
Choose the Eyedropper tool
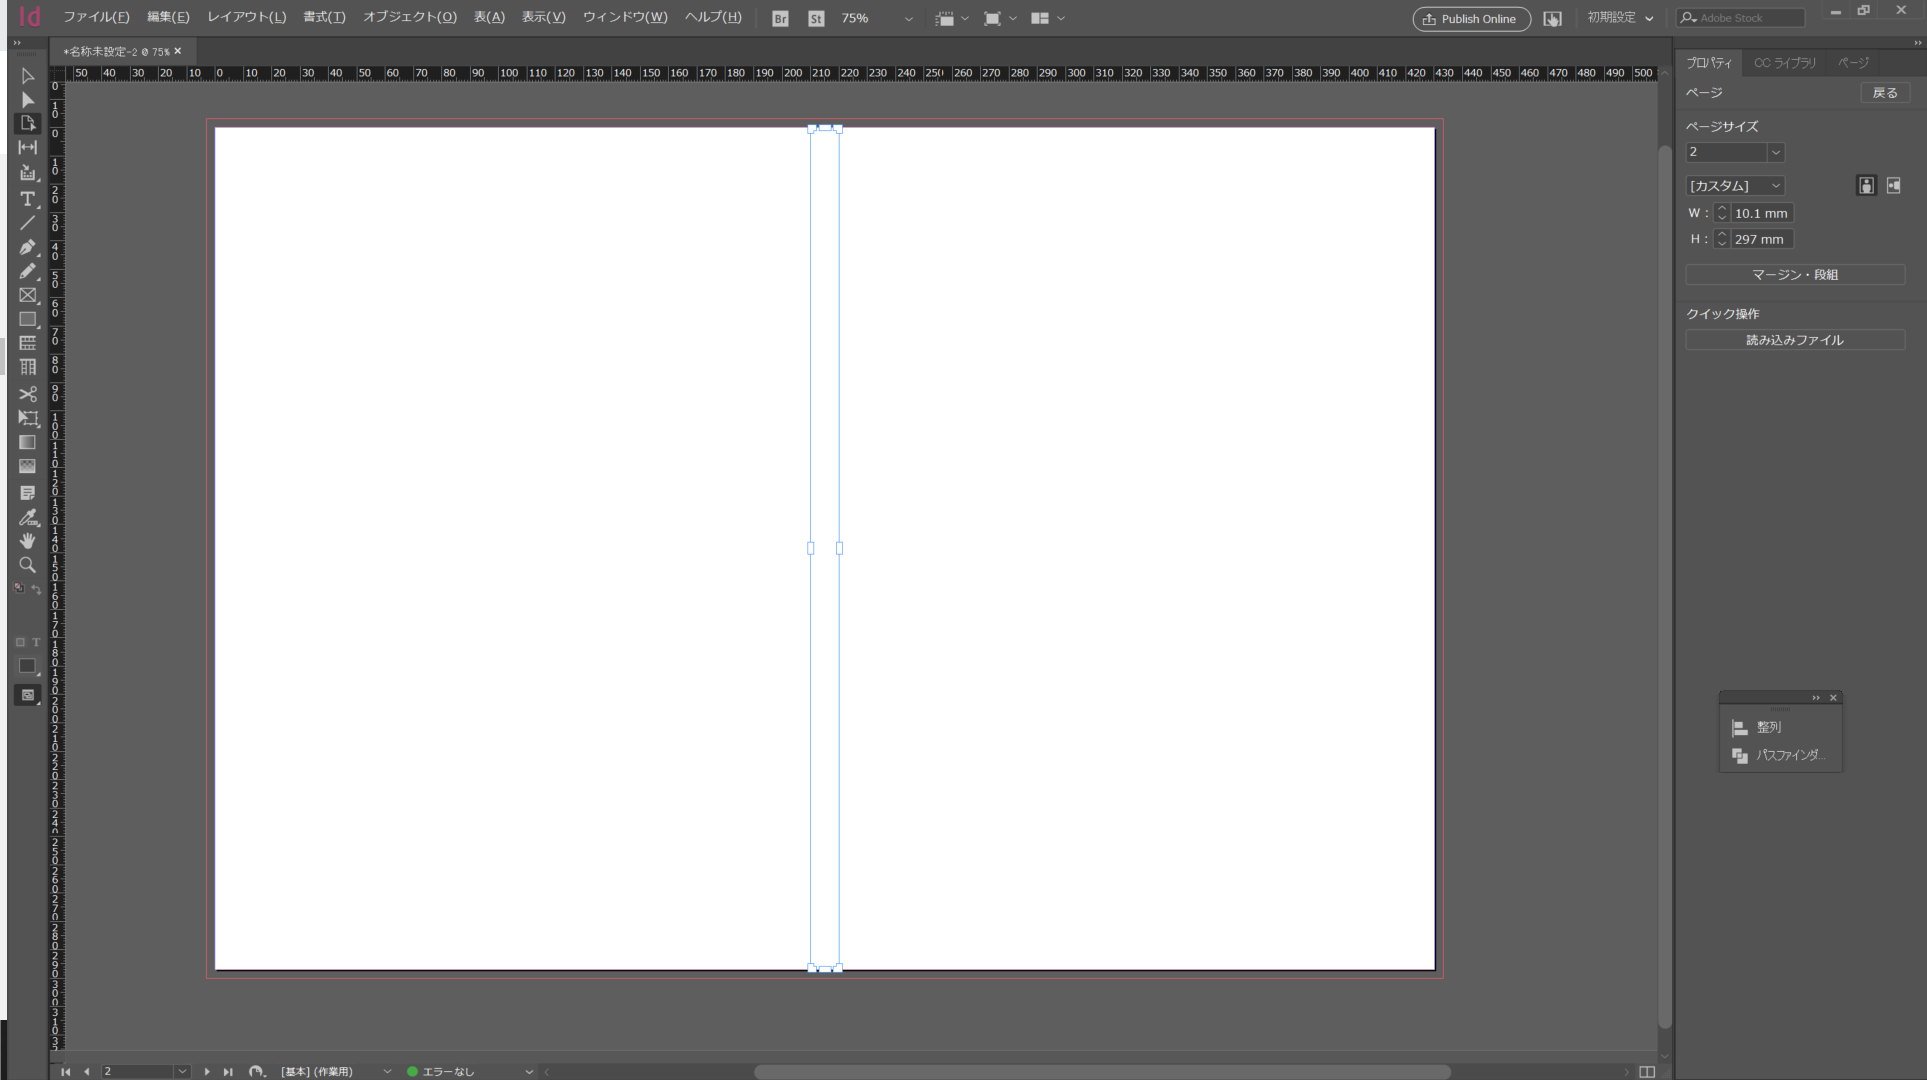pyautogui.click(x=27, y=517)
